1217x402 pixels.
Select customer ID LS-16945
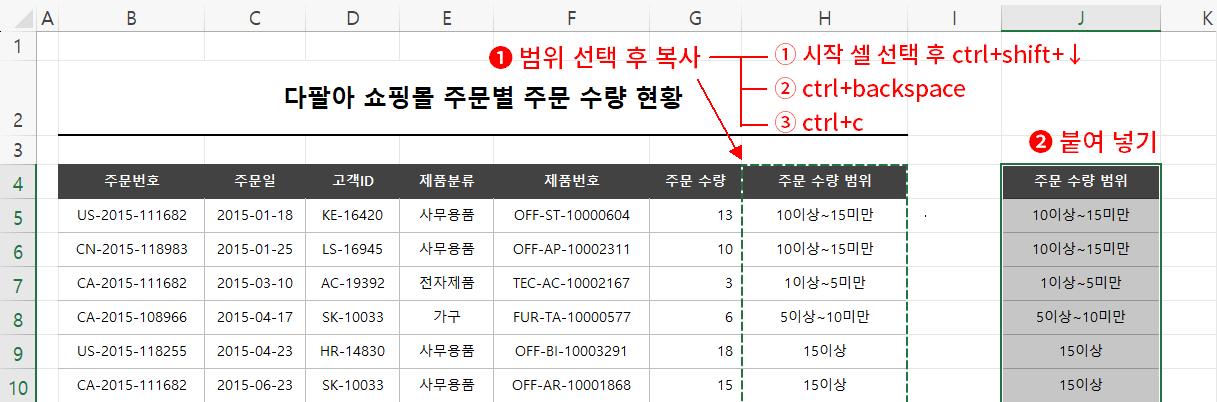[x=352, y=250]
